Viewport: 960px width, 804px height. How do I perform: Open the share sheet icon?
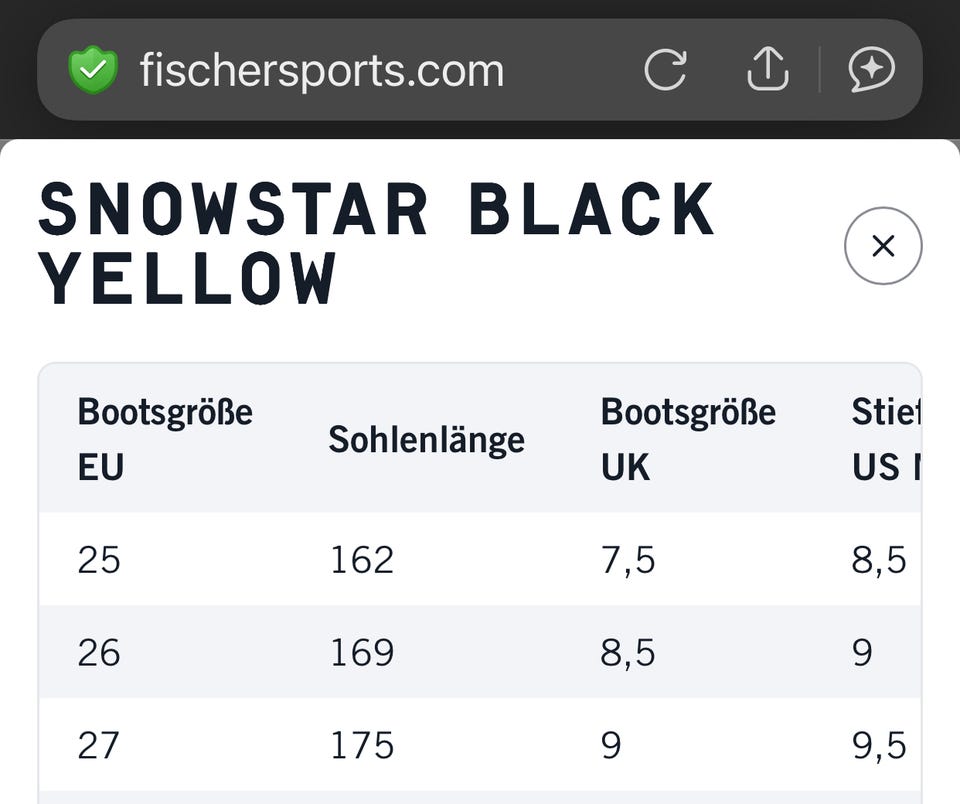pos(768,70)
